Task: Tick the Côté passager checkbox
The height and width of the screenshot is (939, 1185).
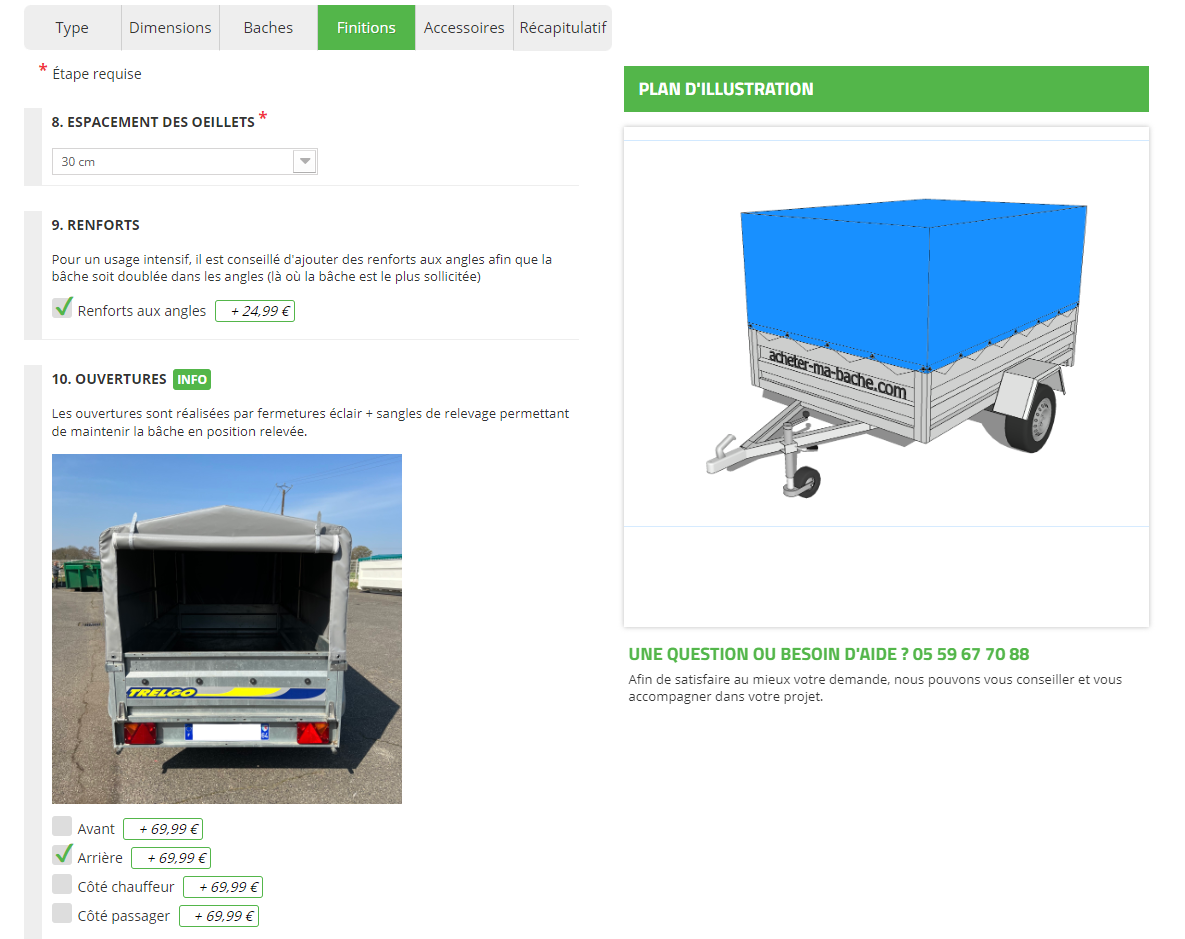Action: point(62,913)
